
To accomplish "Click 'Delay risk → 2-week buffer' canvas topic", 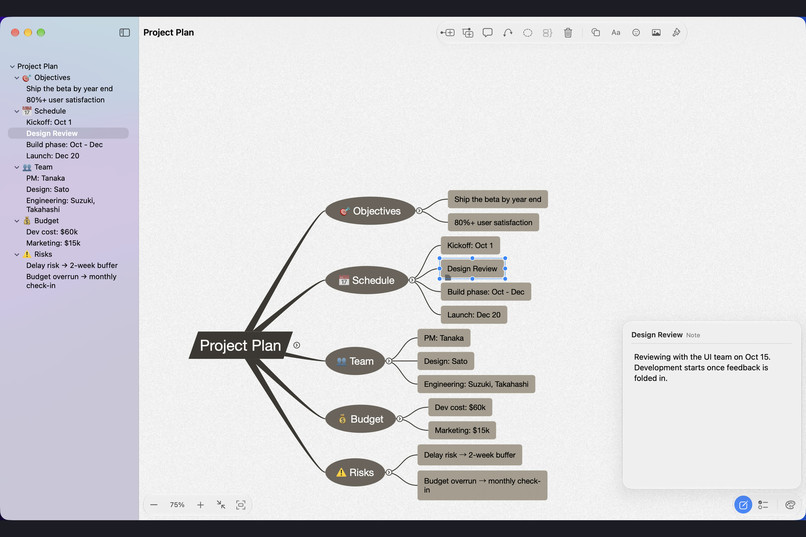I will [x=469, y=455].
